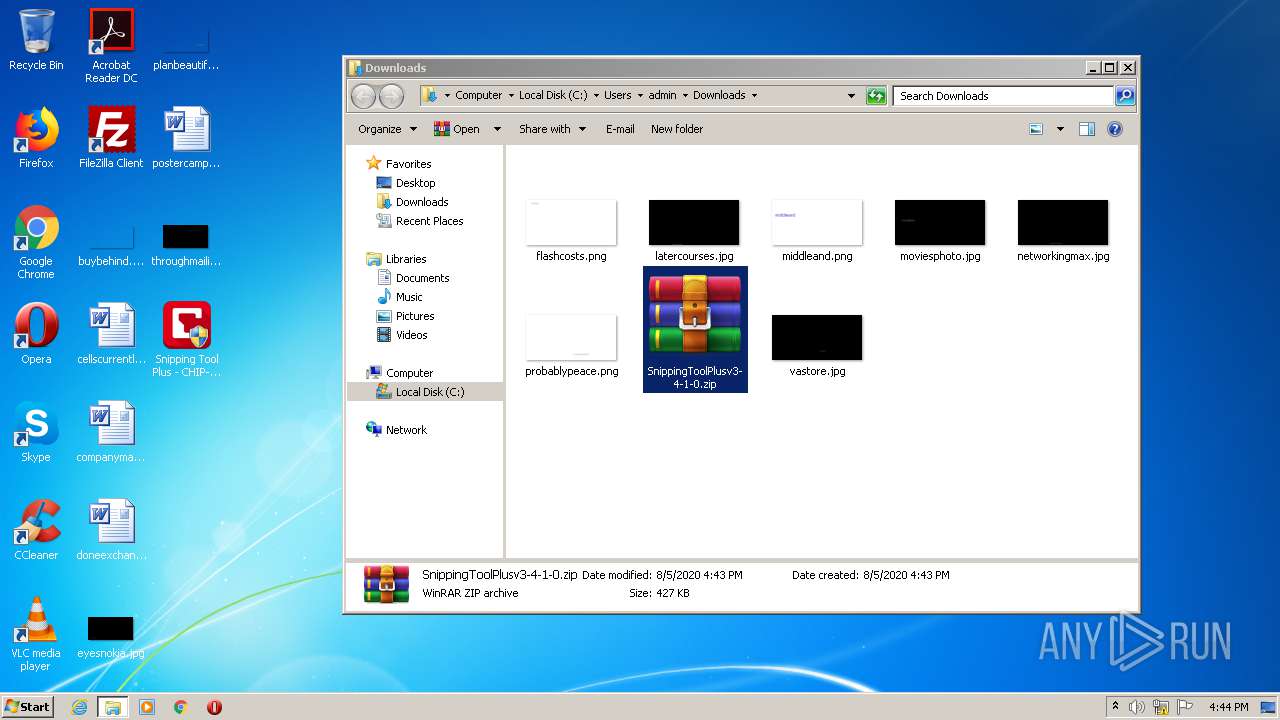
Task: Click admin in the address bar
Action: point(662,96)
